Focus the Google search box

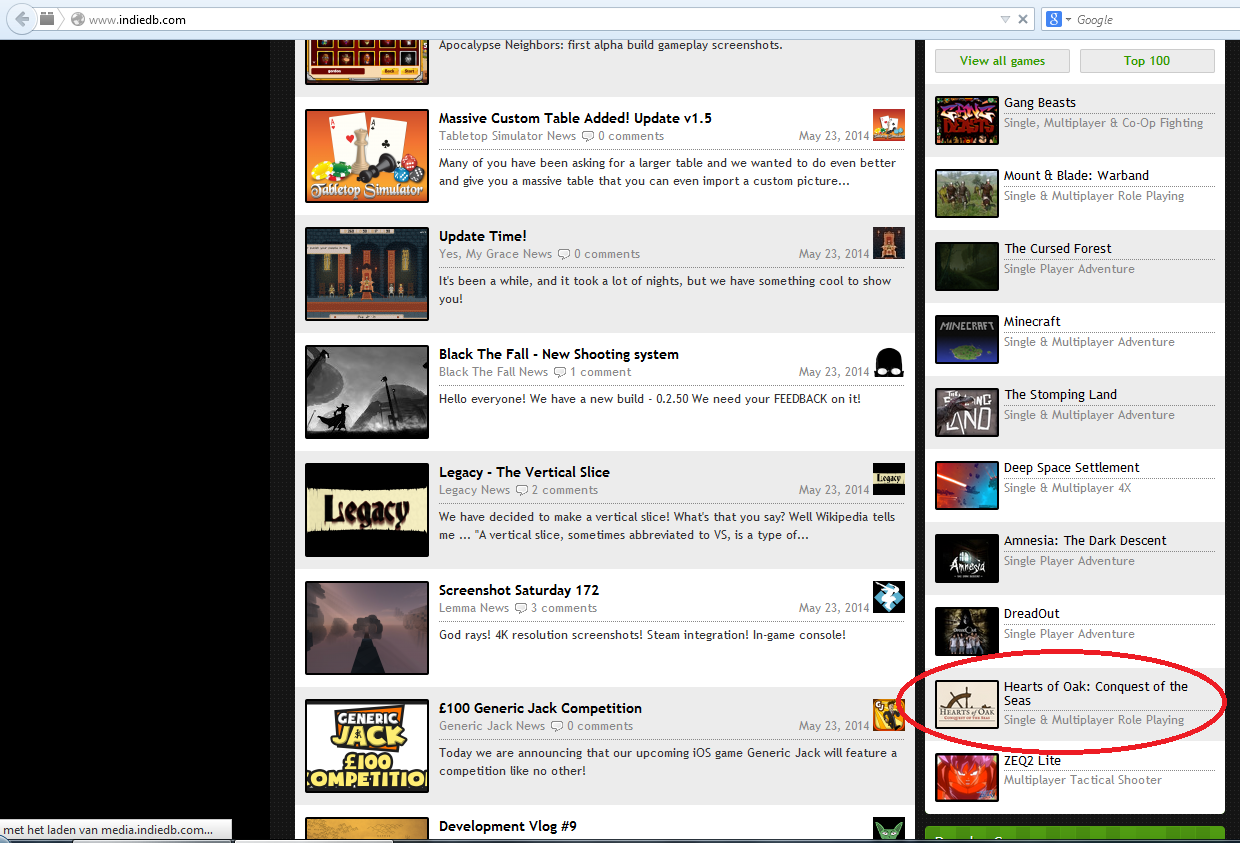coord(1155,20)
